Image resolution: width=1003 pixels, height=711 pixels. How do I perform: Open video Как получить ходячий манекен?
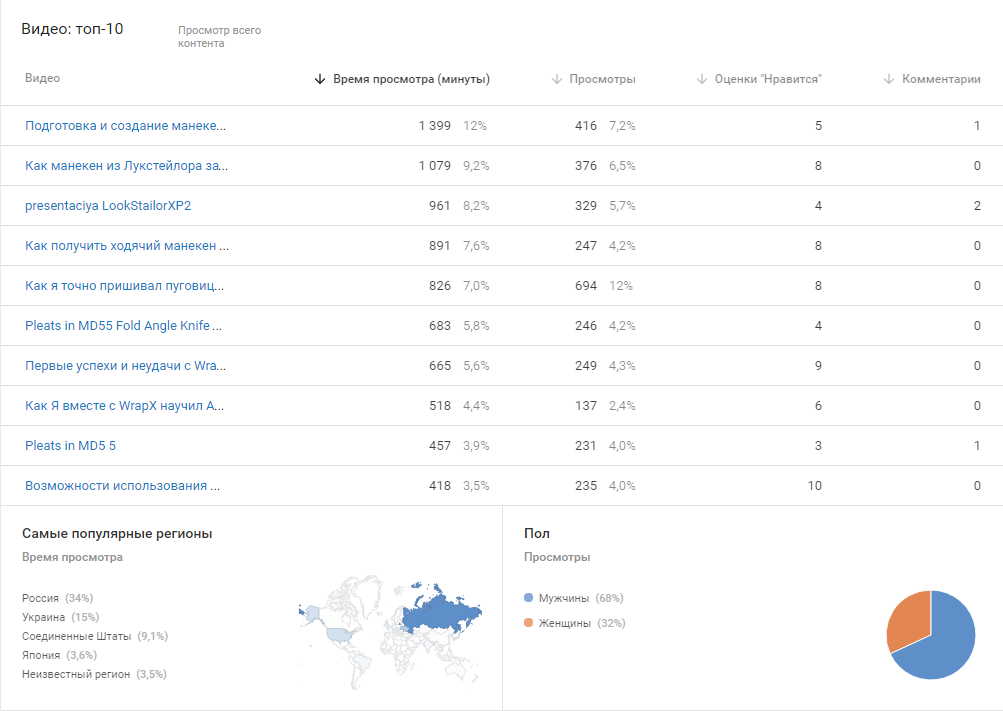pos(127,246)
